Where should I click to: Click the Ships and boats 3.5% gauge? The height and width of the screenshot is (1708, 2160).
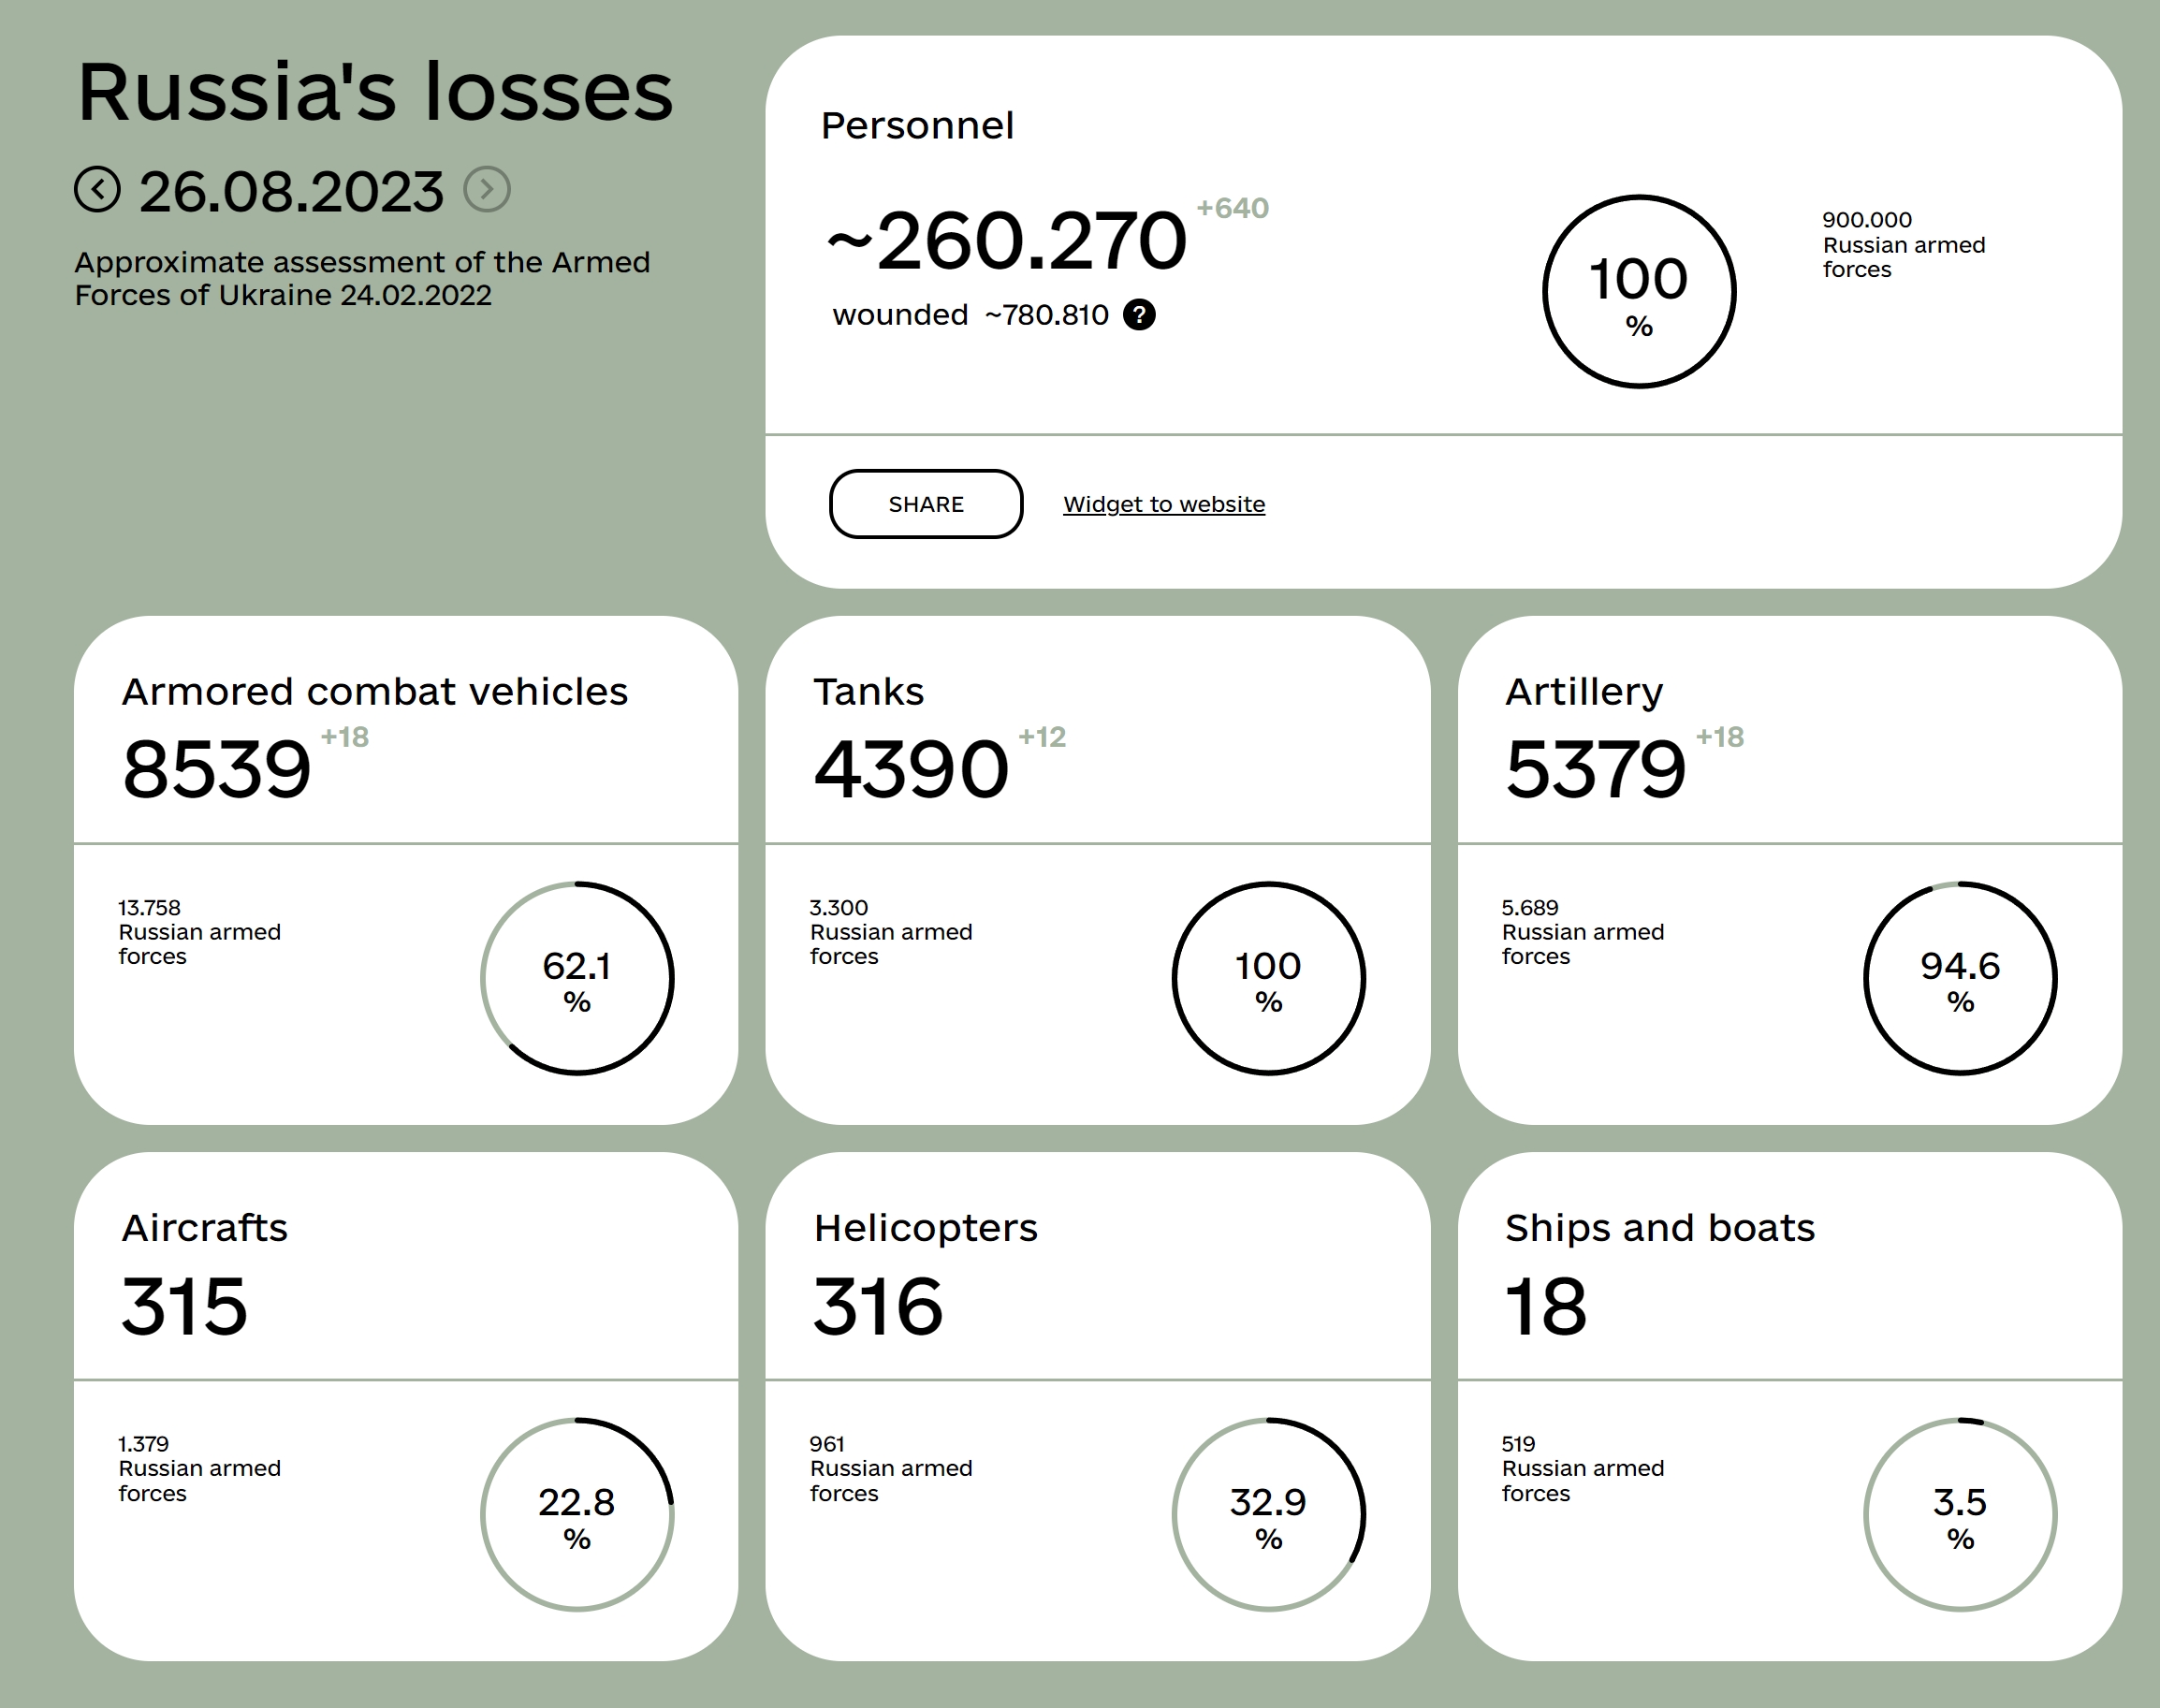(1960, 1514)
